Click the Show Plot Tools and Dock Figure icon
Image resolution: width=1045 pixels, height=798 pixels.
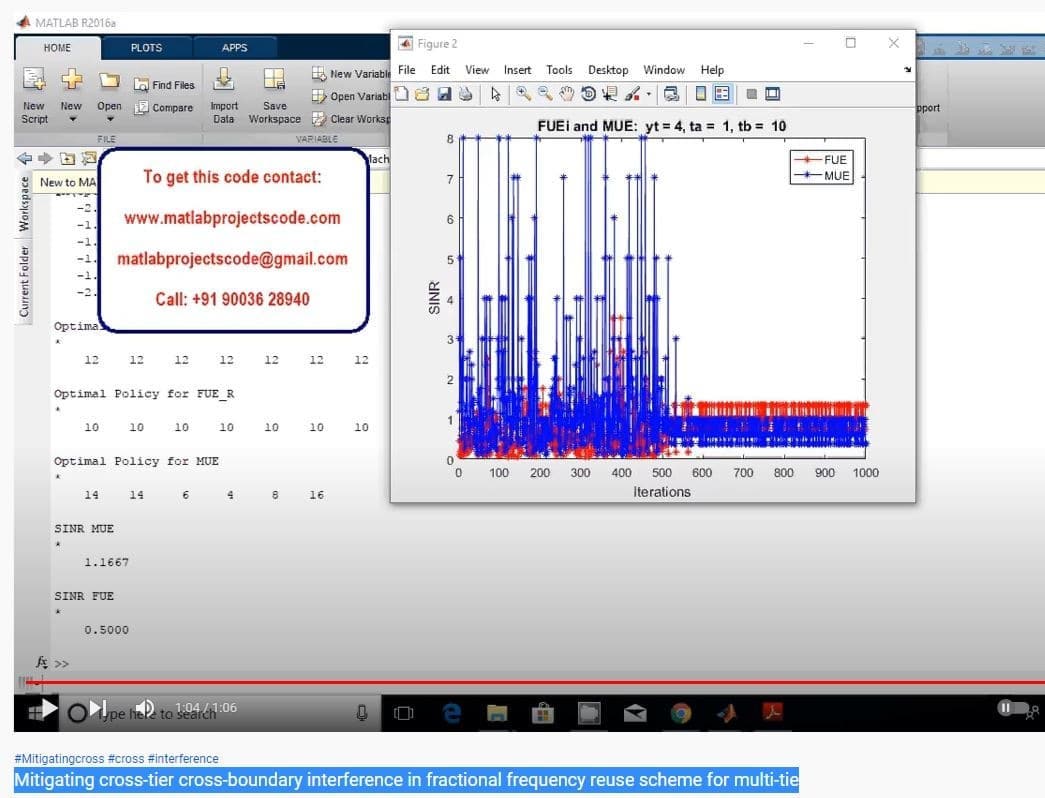tap(772, 94)
